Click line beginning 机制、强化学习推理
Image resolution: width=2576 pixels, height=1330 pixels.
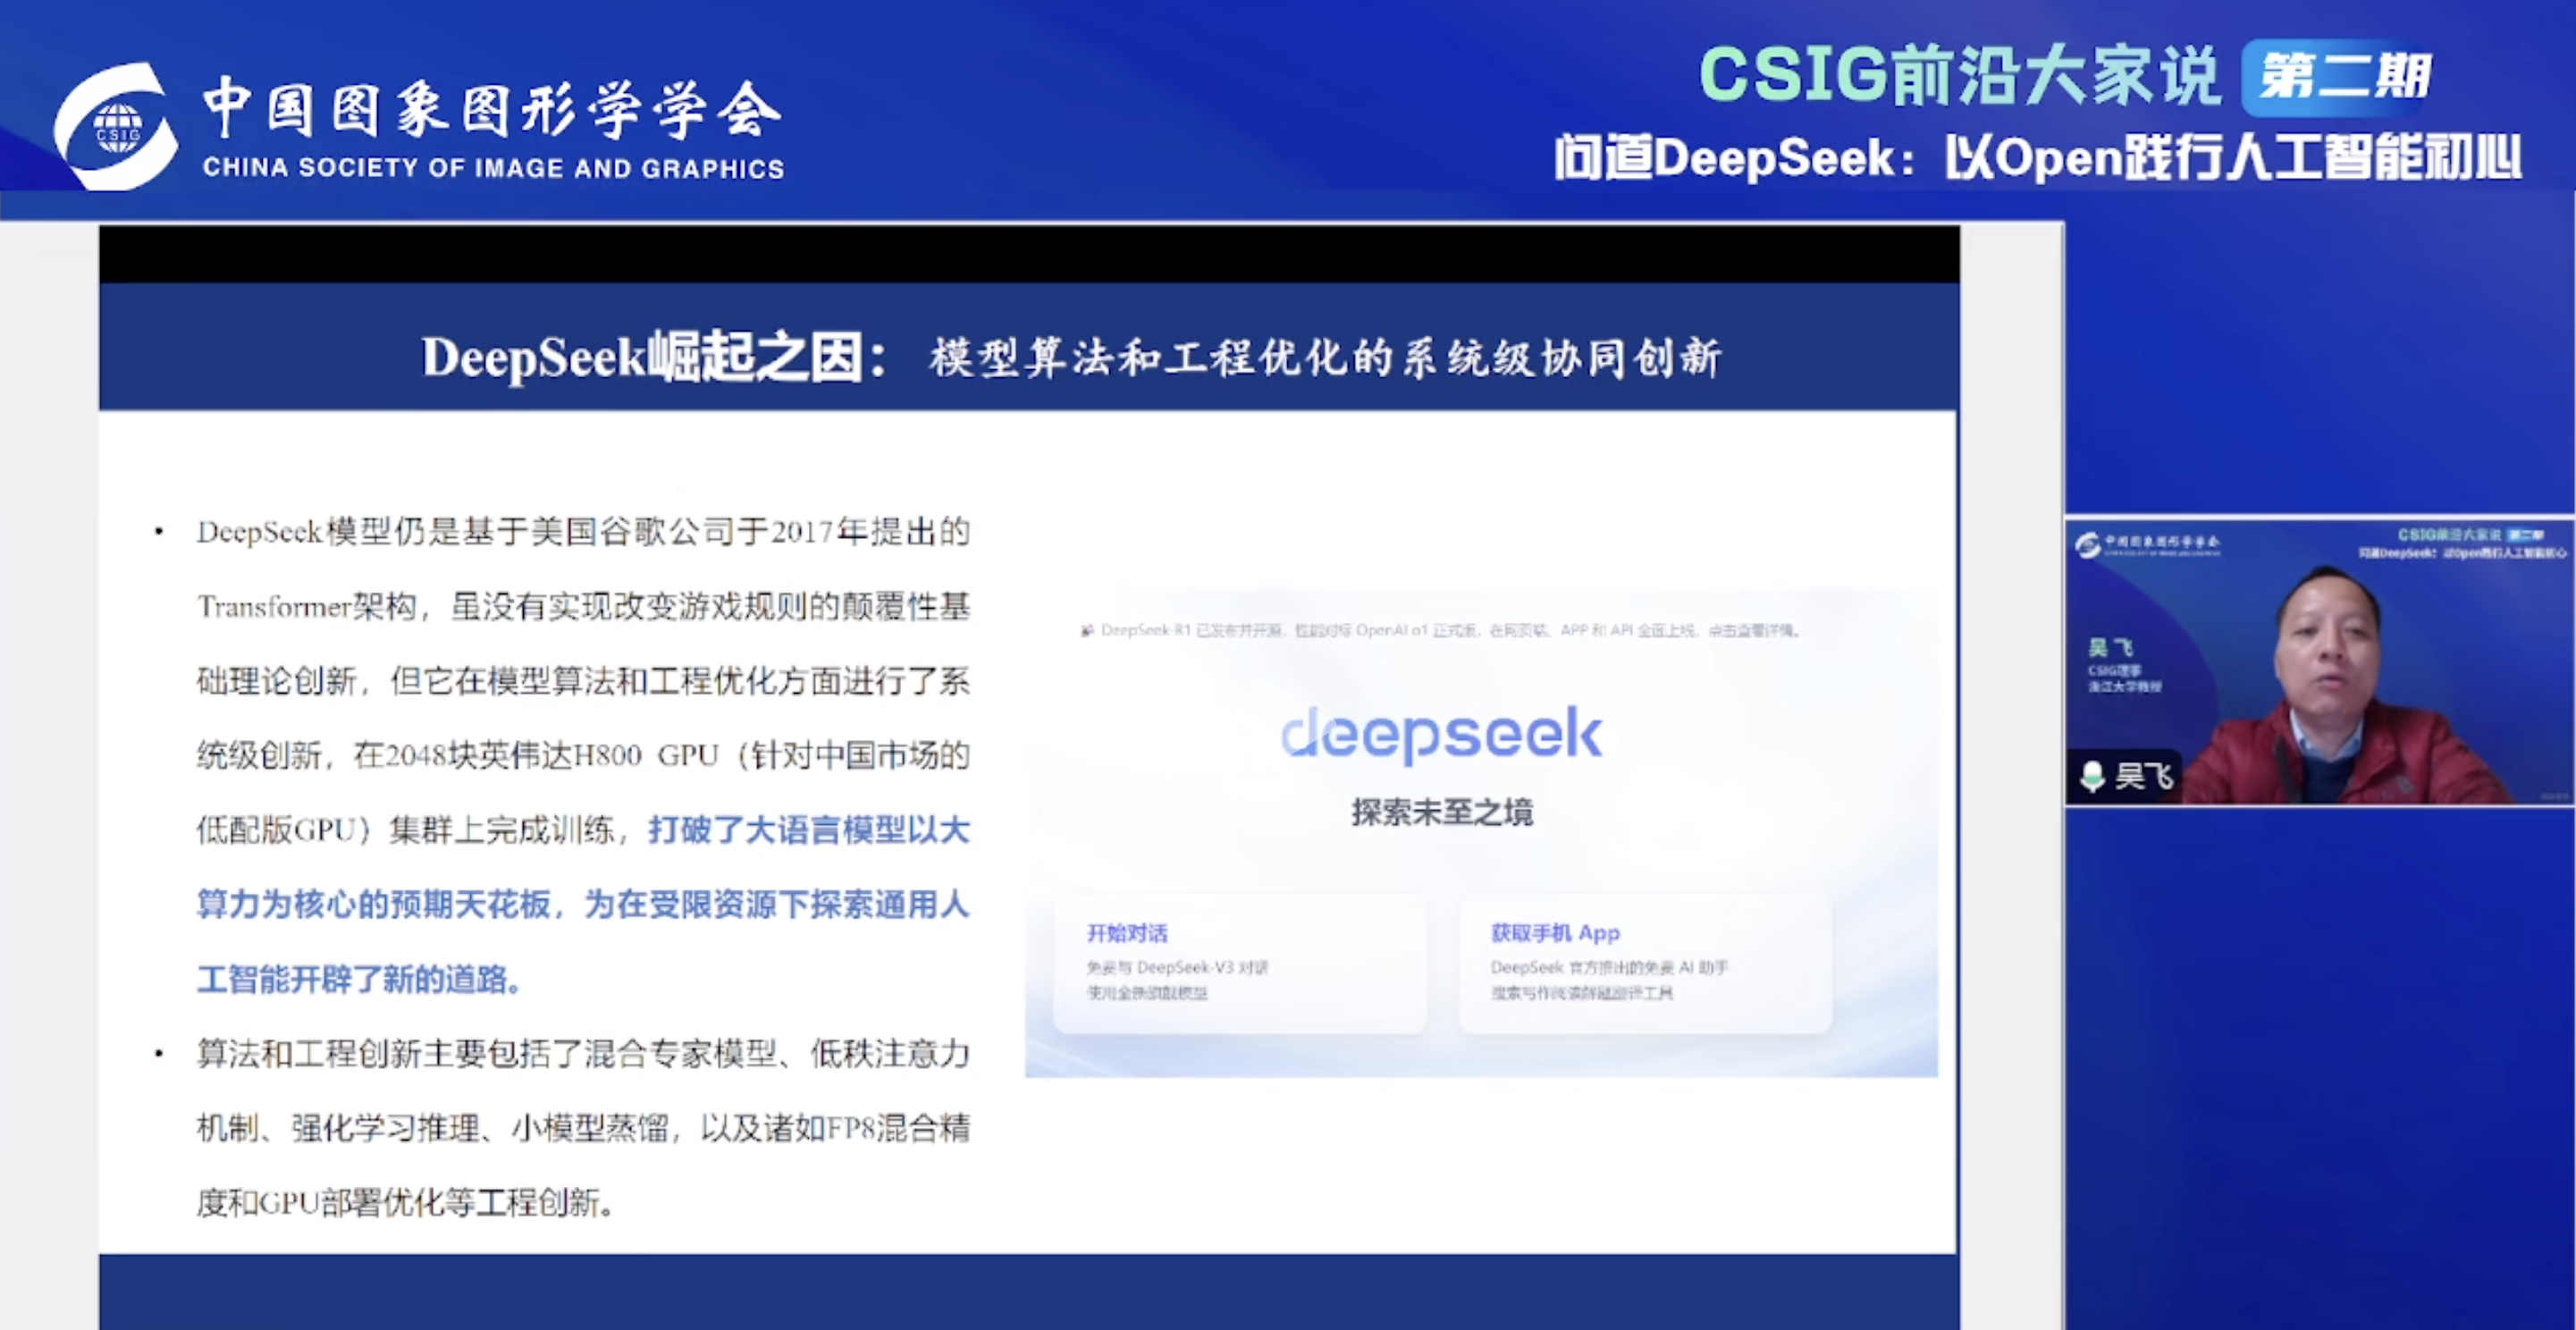[x=583, y=1128]
